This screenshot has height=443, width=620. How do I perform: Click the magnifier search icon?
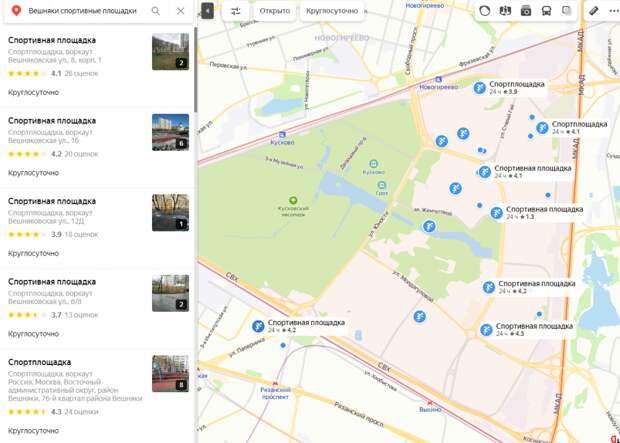[x=156, y=11]
